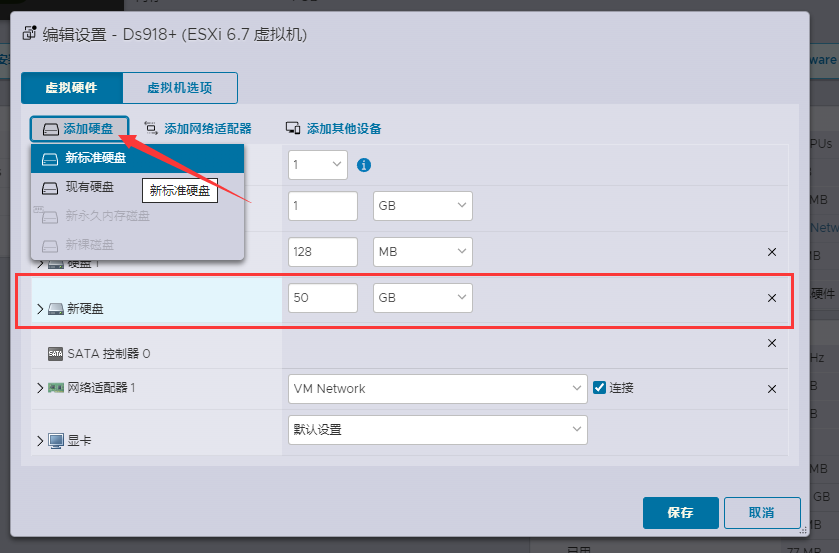Click the new hard disk size field showing 50
Screen dimensions: 839x553
point(322,297)
